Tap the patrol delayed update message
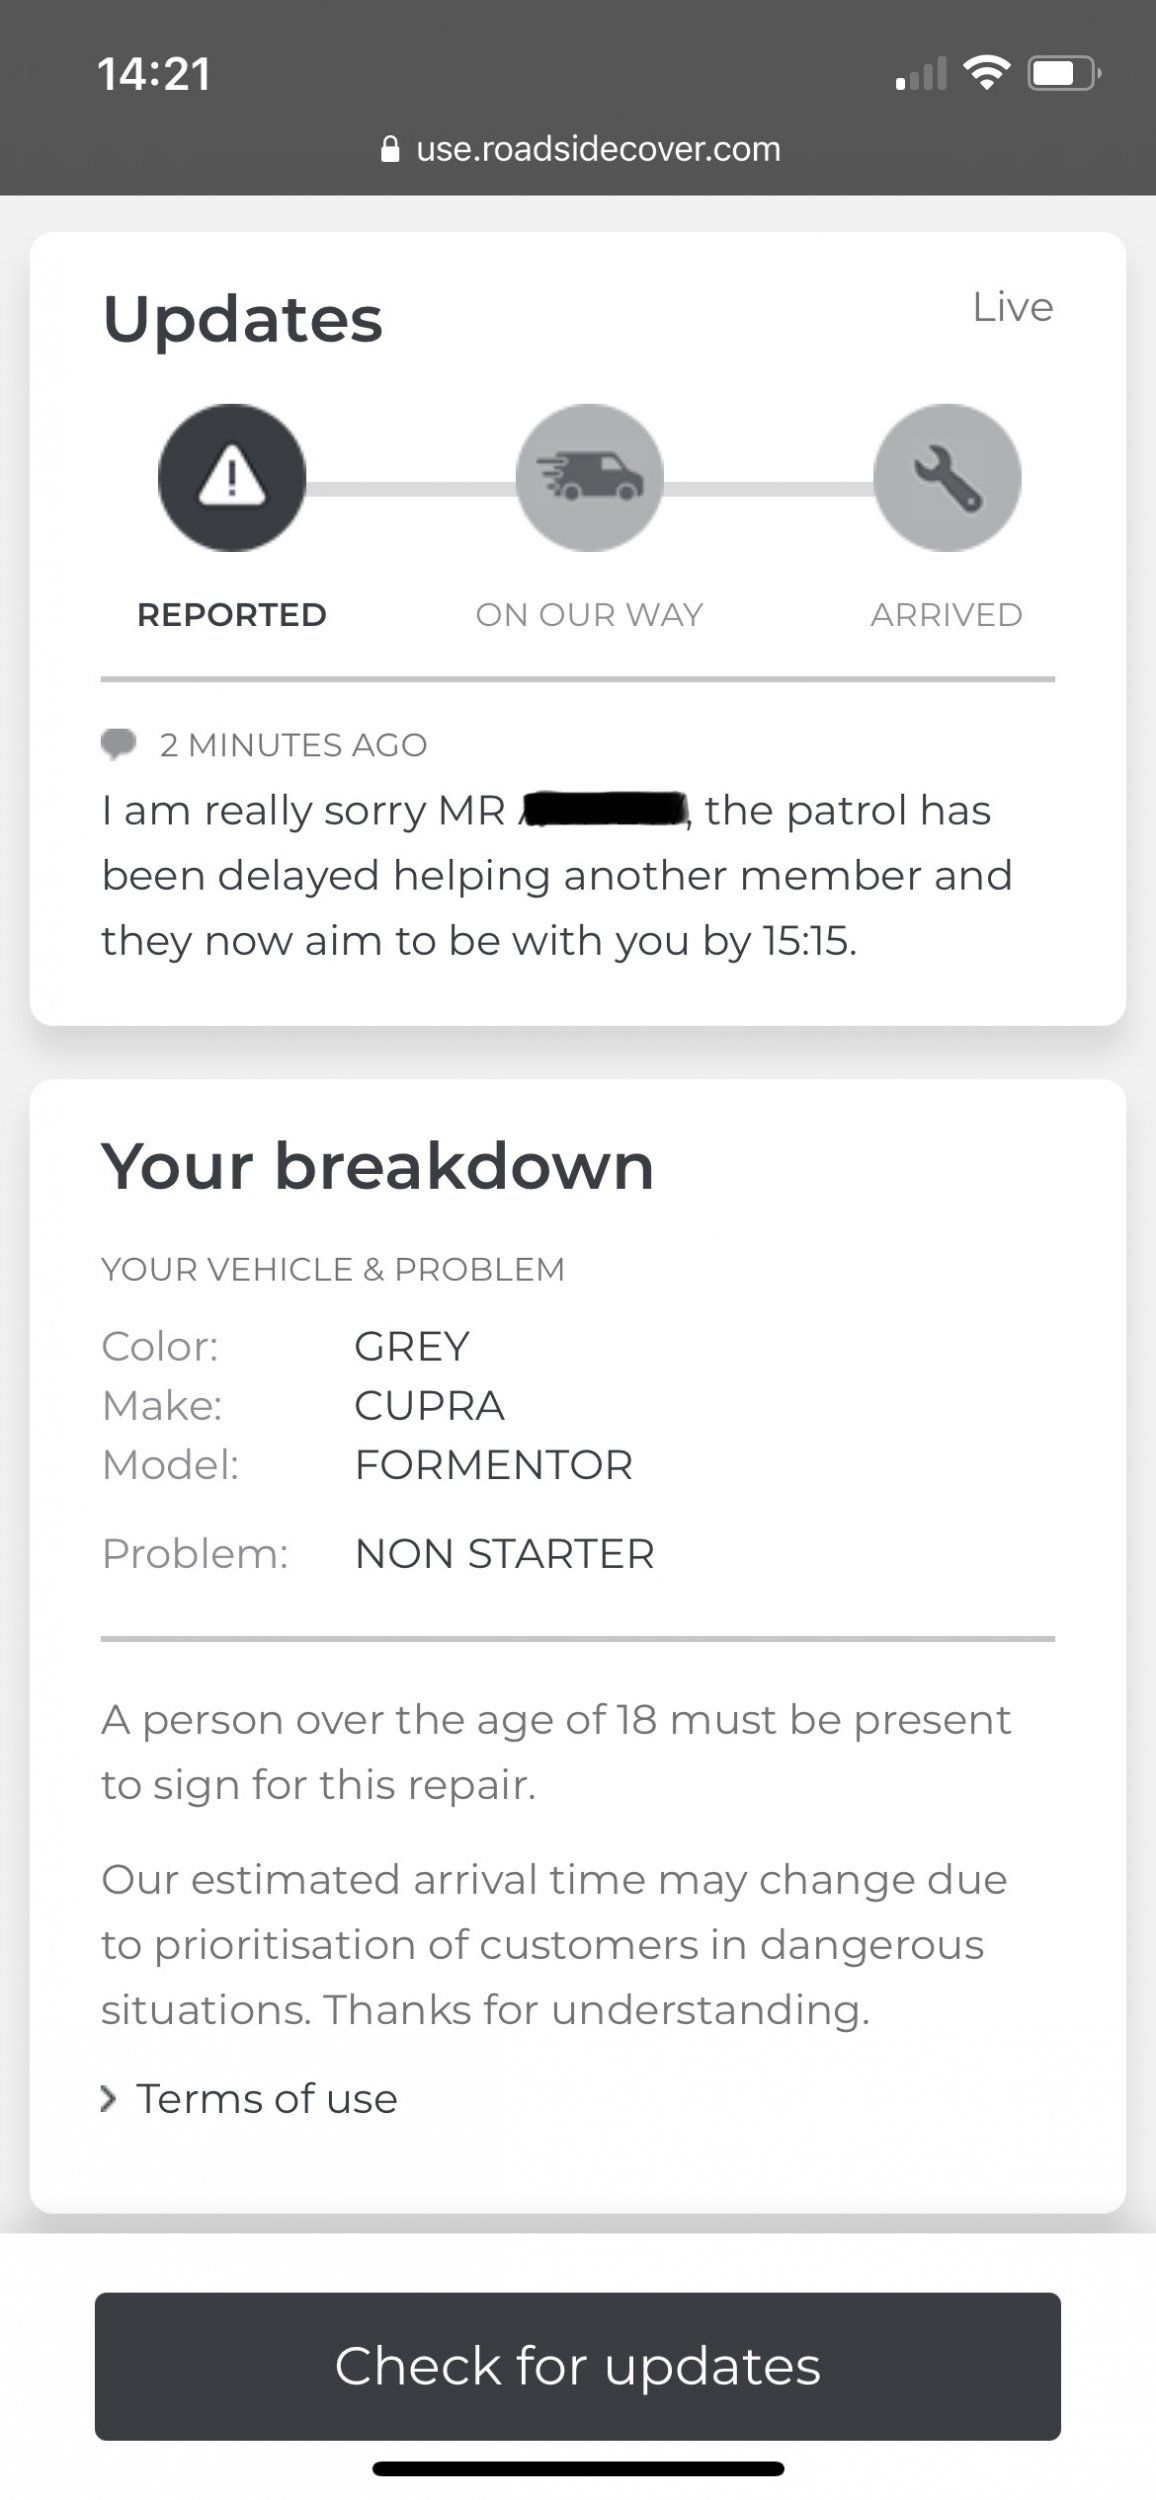The width and height of the screenshot is (1156, 2500). tap(557, 876)
